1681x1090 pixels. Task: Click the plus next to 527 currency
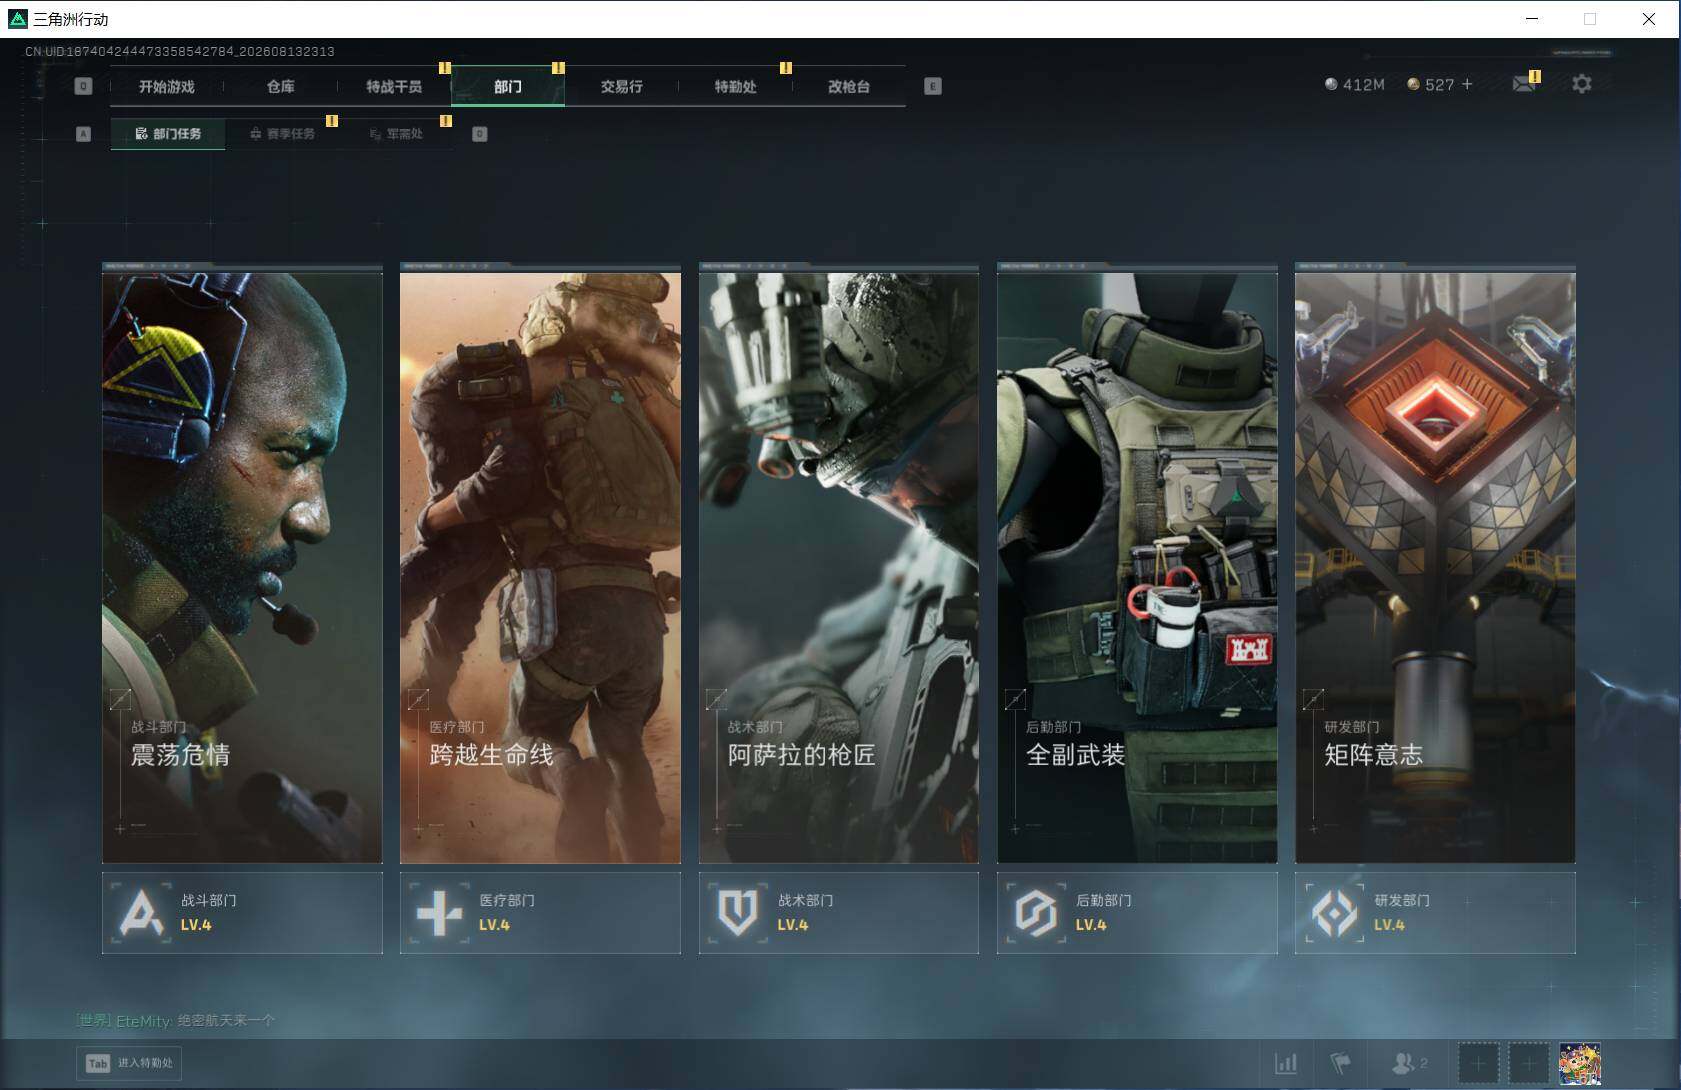pos(1467,84)
